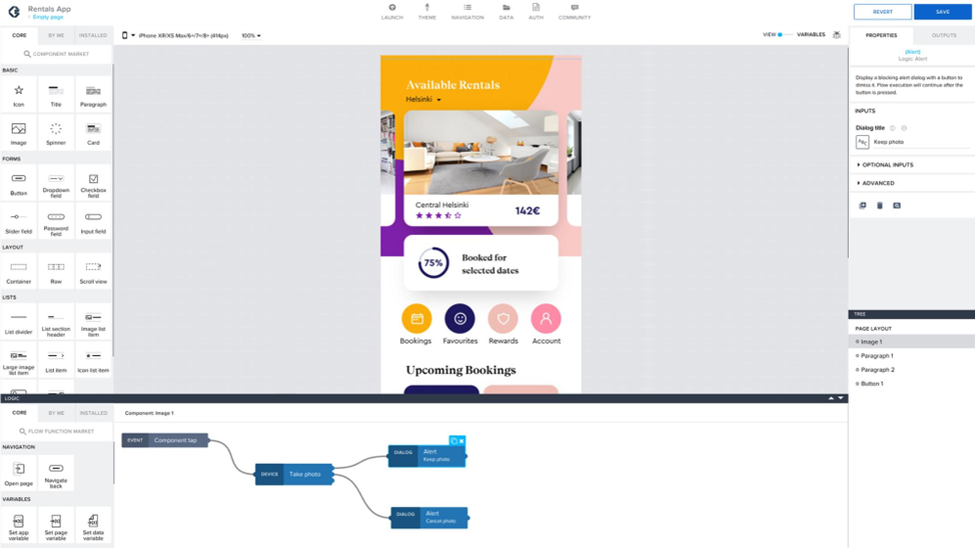The image size is (975, 548).
Task: Open the Navigation settings
Action: click(x=467, y=12)
